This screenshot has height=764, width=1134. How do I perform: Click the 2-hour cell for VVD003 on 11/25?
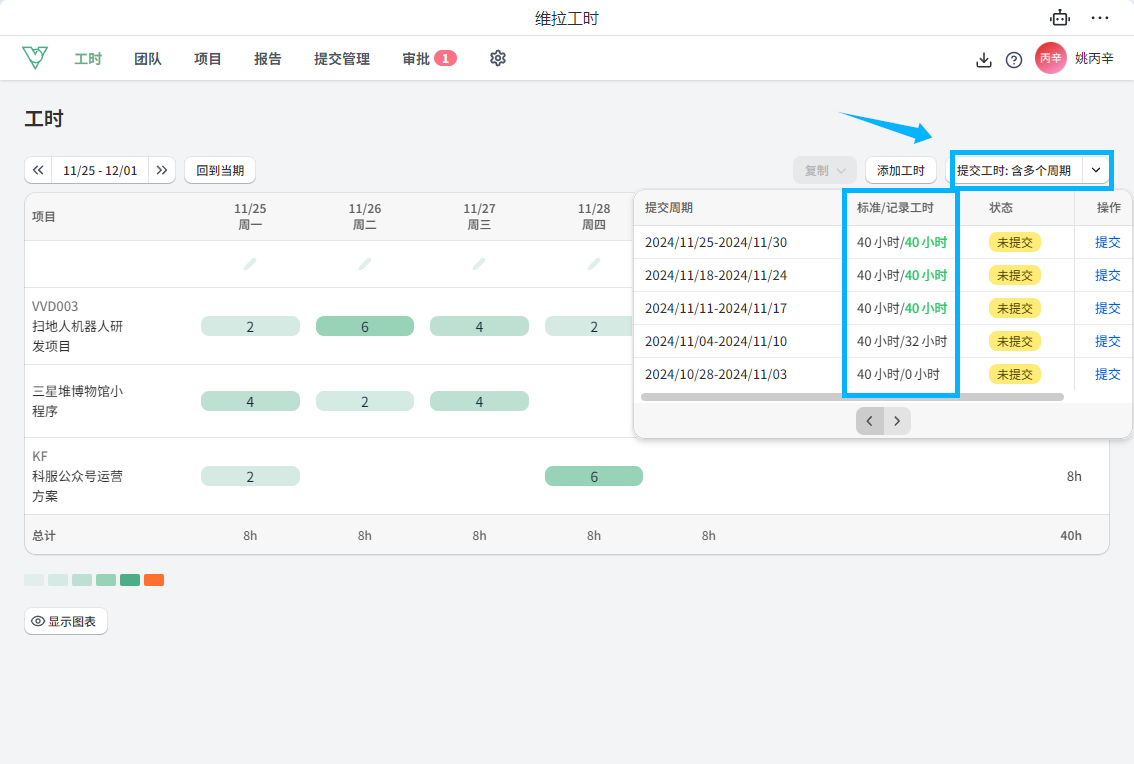(x=250, y=326)
